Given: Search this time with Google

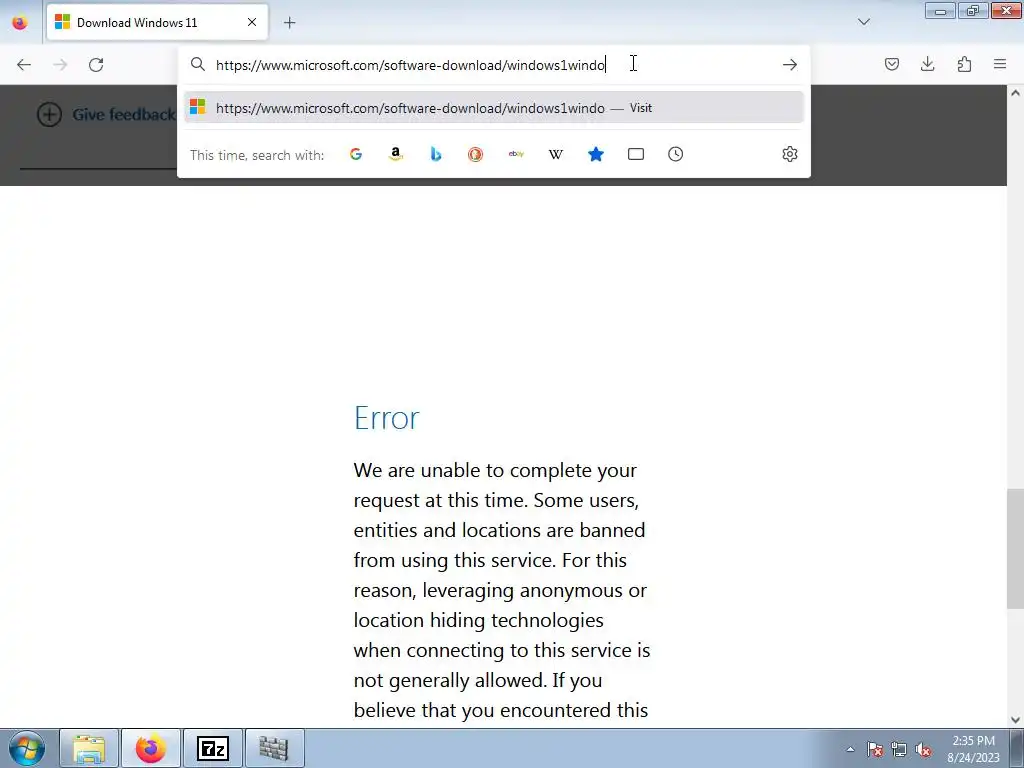Looking at the screenshot, I should pyautogui.click(x=356, y=154).
